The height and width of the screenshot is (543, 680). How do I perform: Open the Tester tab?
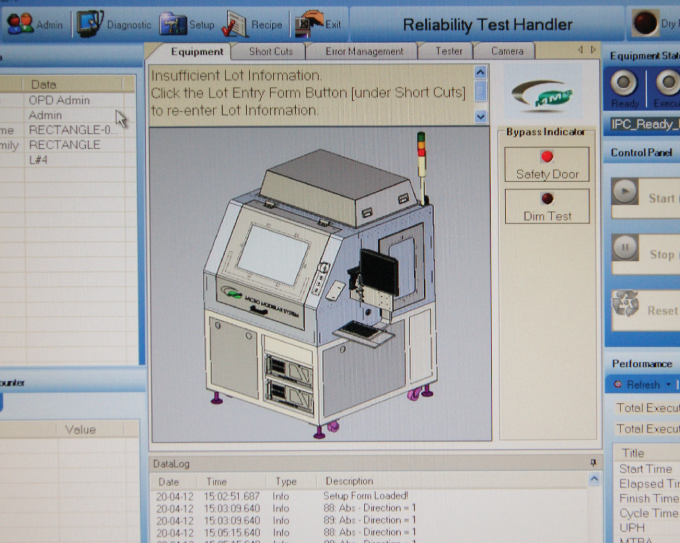pos(448,51)
